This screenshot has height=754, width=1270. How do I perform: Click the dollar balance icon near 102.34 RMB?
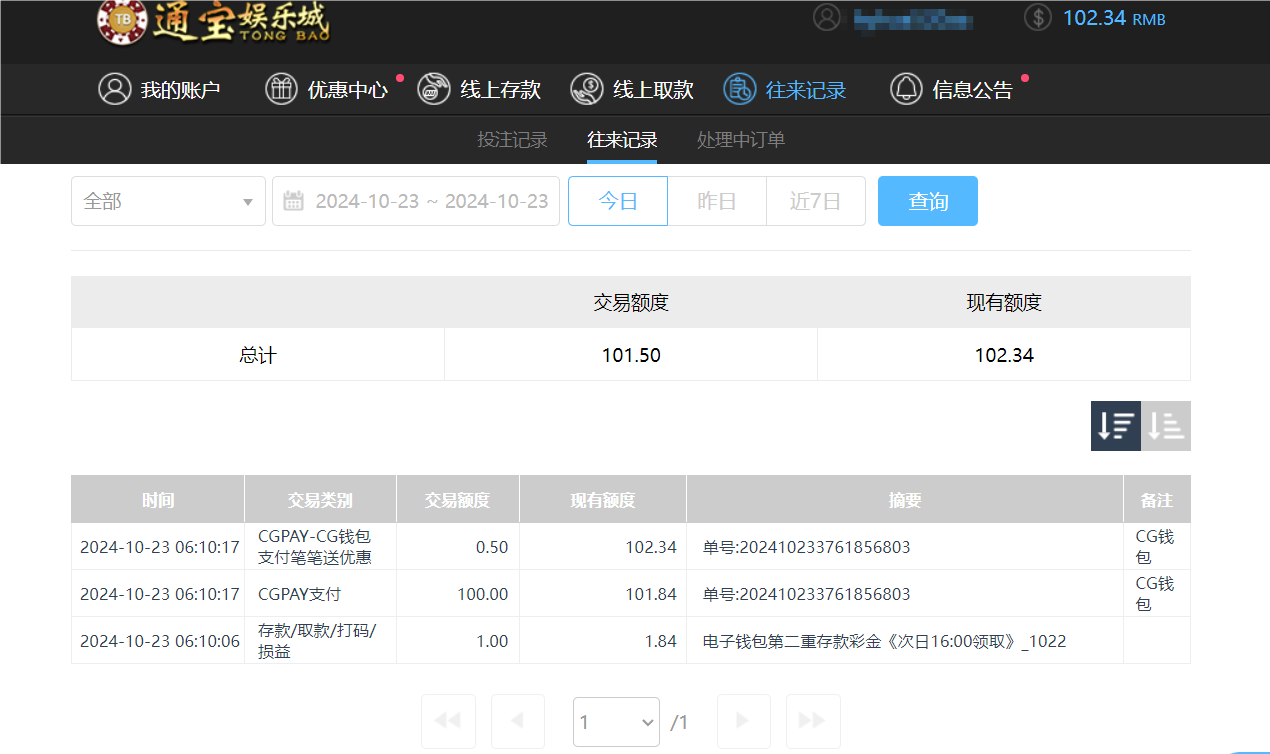click(1037, 18)
